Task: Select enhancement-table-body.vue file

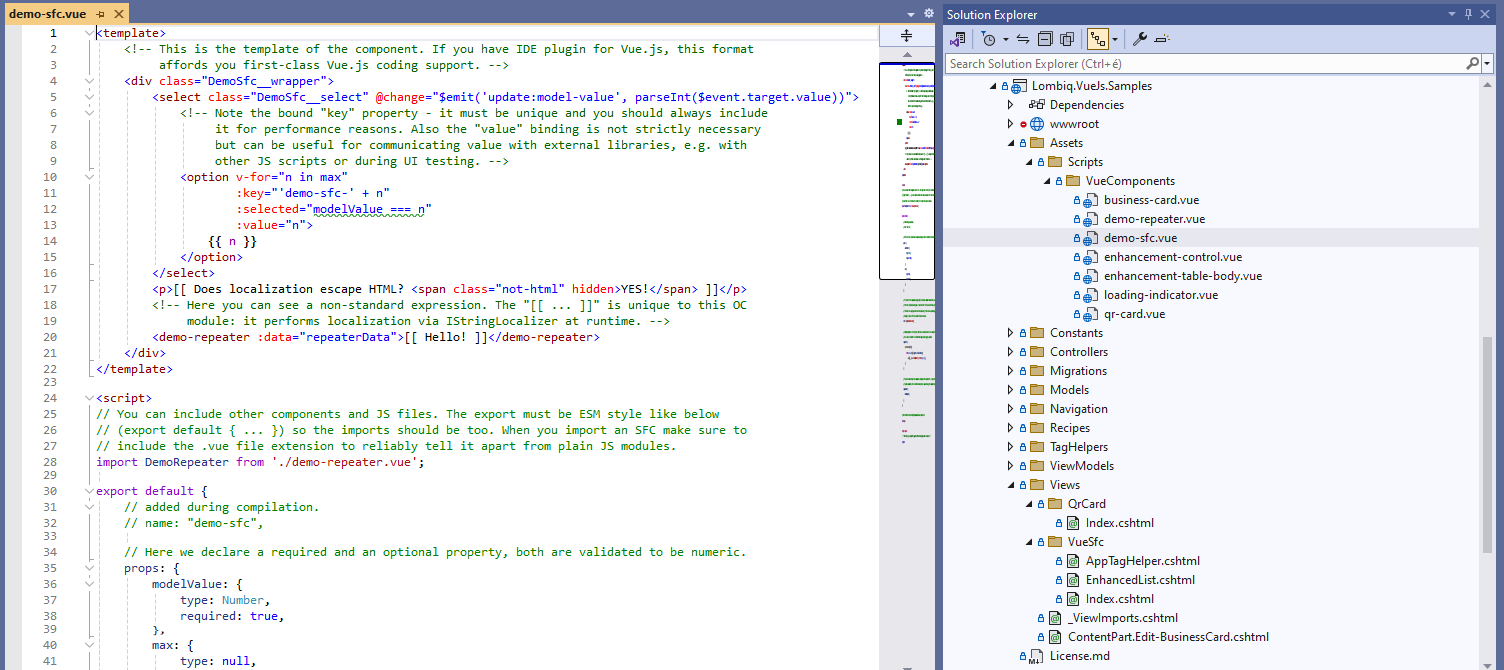Action: point(1183,276)
